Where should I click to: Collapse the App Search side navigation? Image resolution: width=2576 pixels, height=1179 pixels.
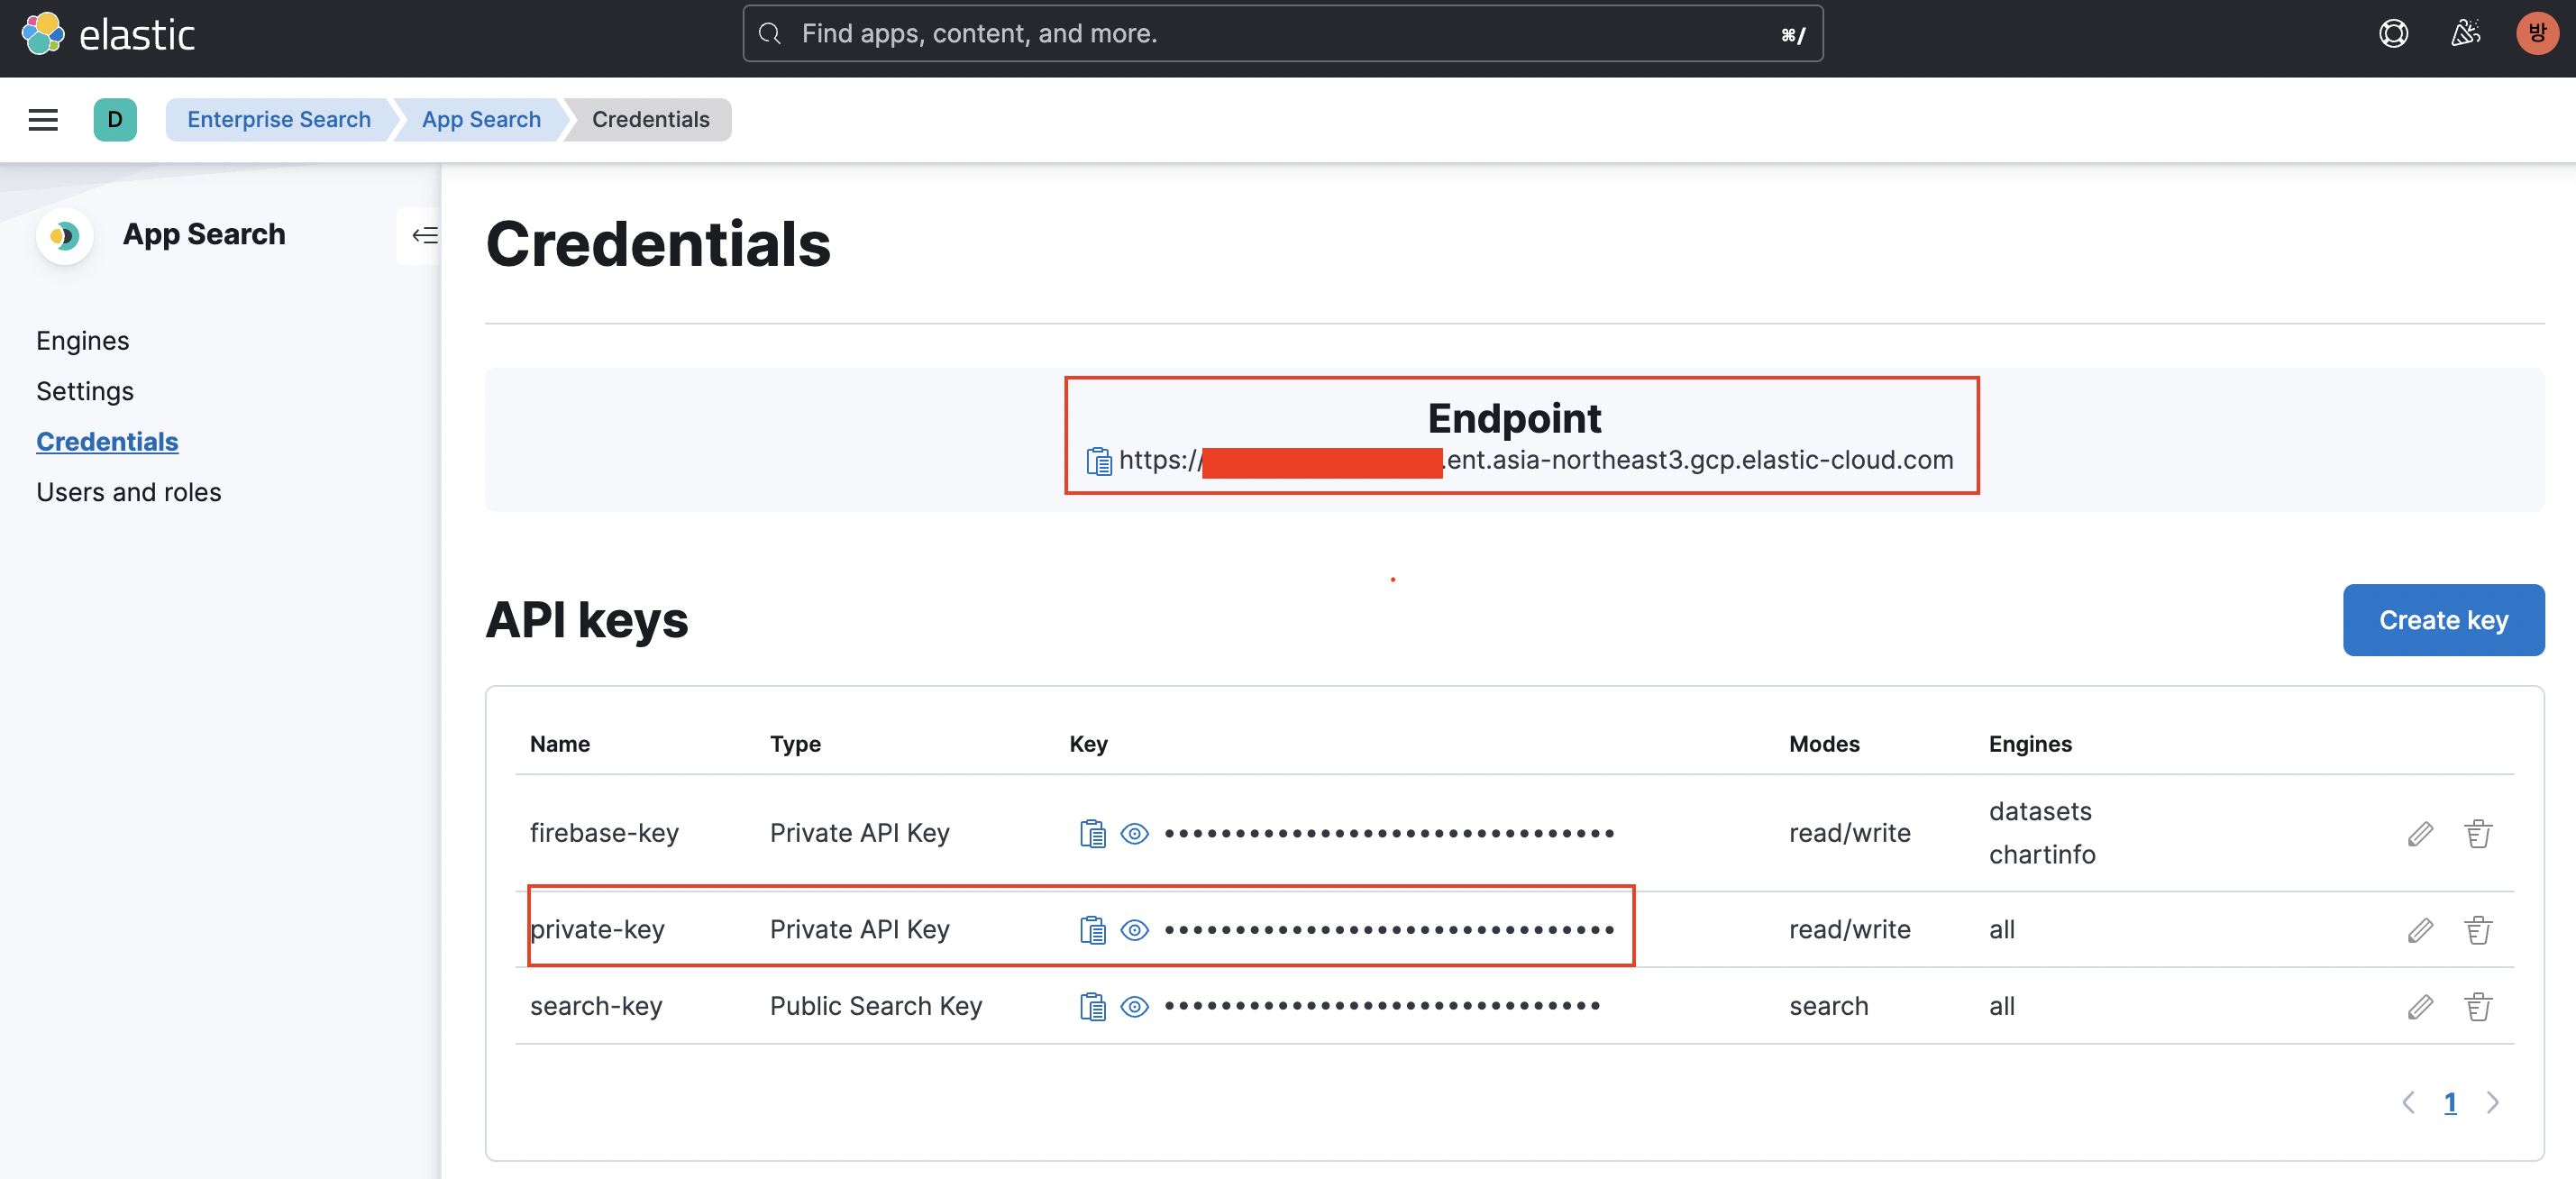[424, 235]
